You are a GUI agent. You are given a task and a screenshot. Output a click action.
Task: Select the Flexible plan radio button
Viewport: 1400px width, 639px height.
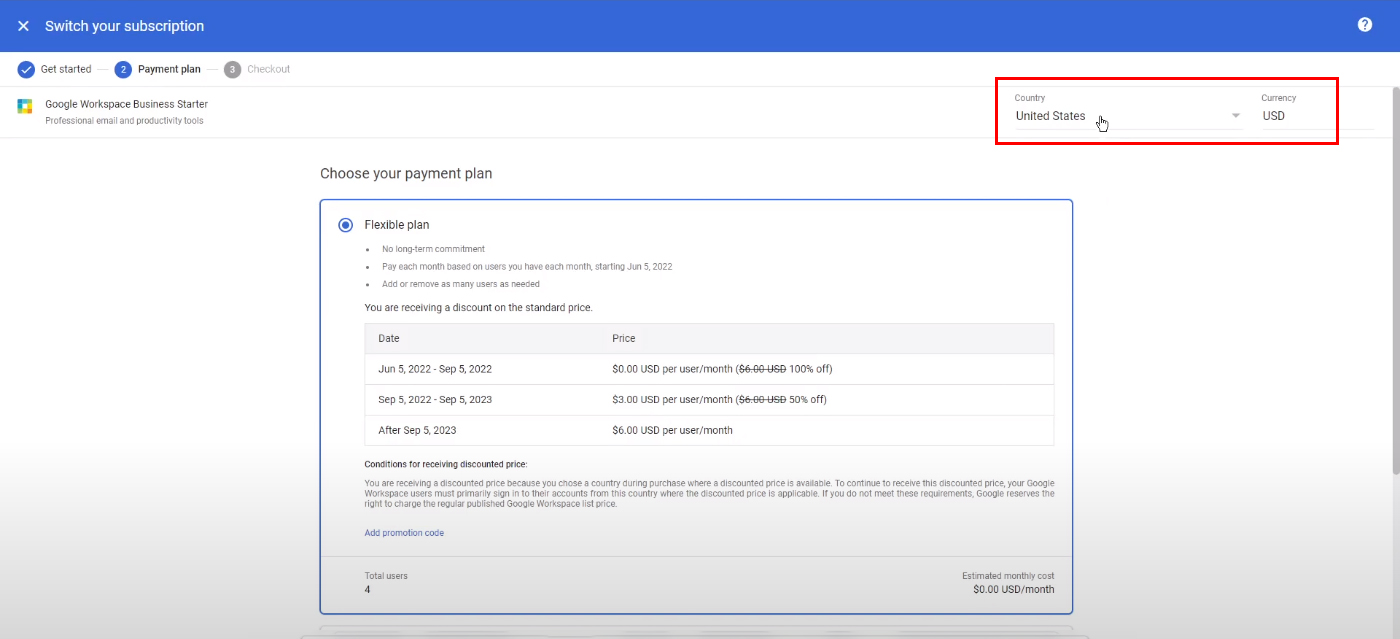pyautogui.click(x=346, y=225)
